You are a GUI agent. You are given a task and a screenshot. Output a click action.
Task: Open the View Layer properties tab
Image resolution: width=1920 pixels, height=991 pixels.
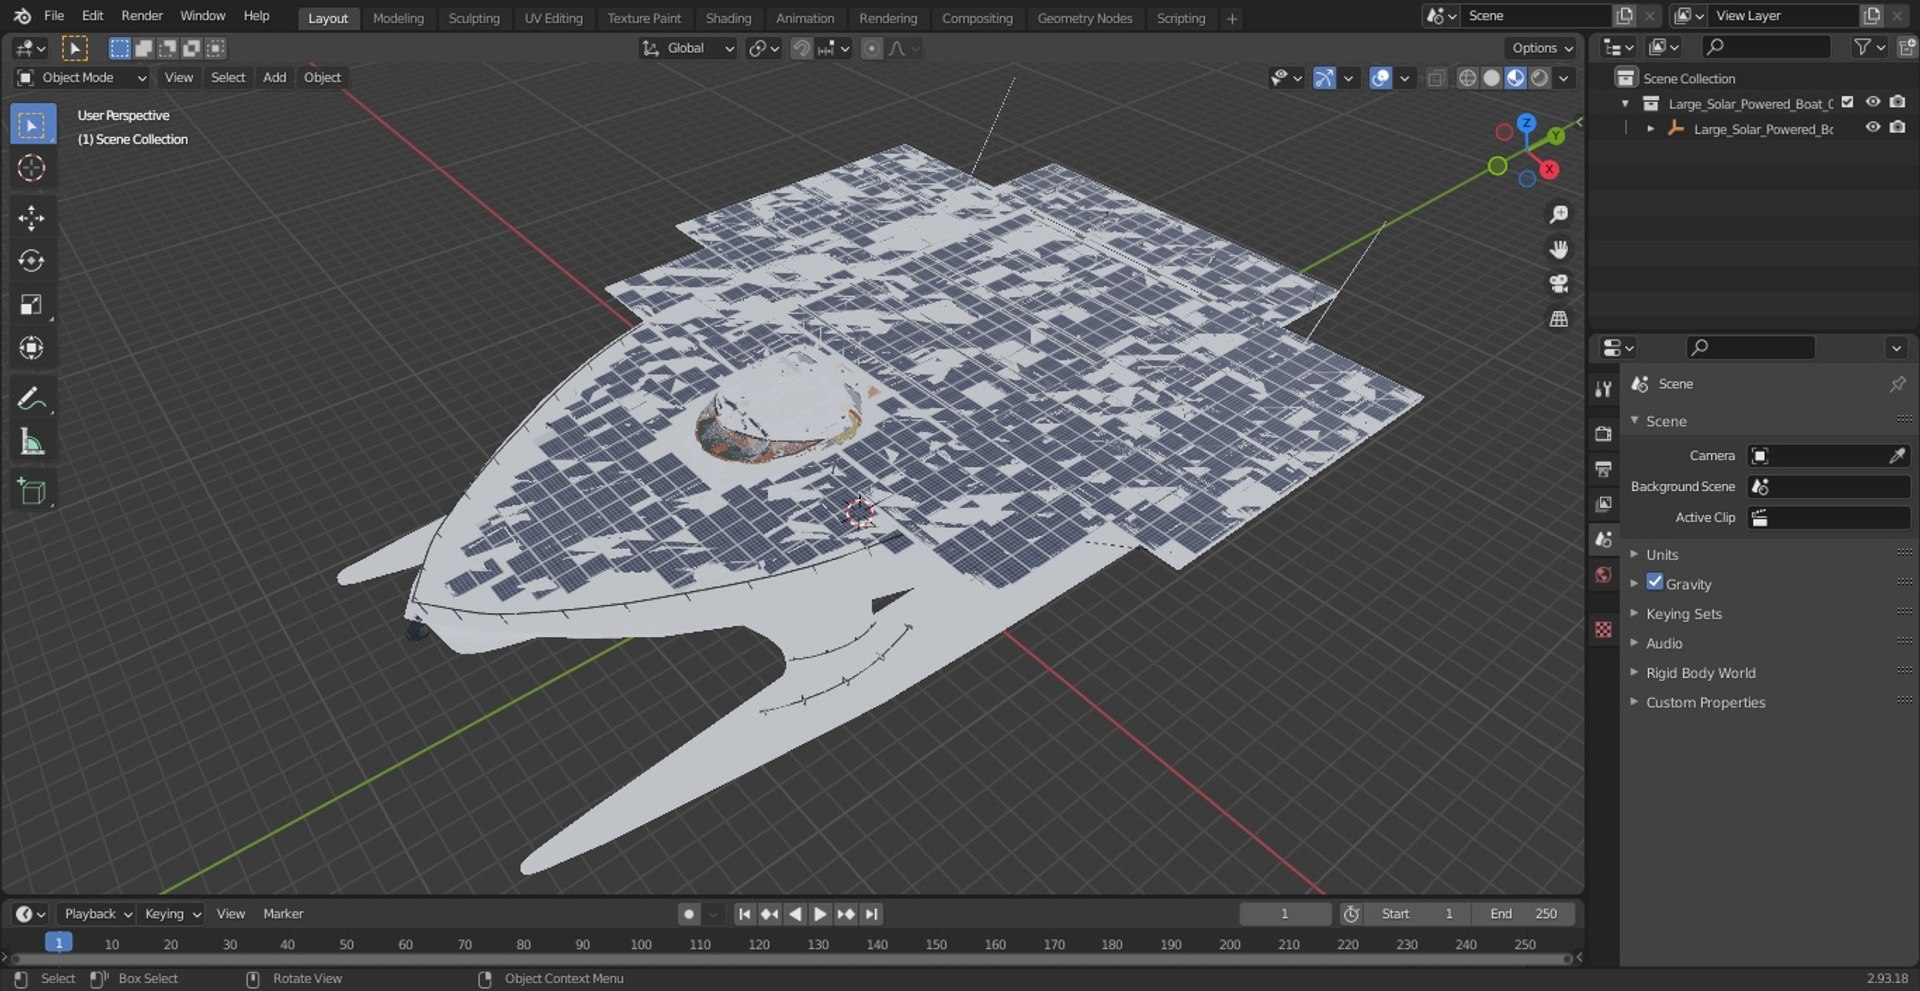[x=1604, y=504]
